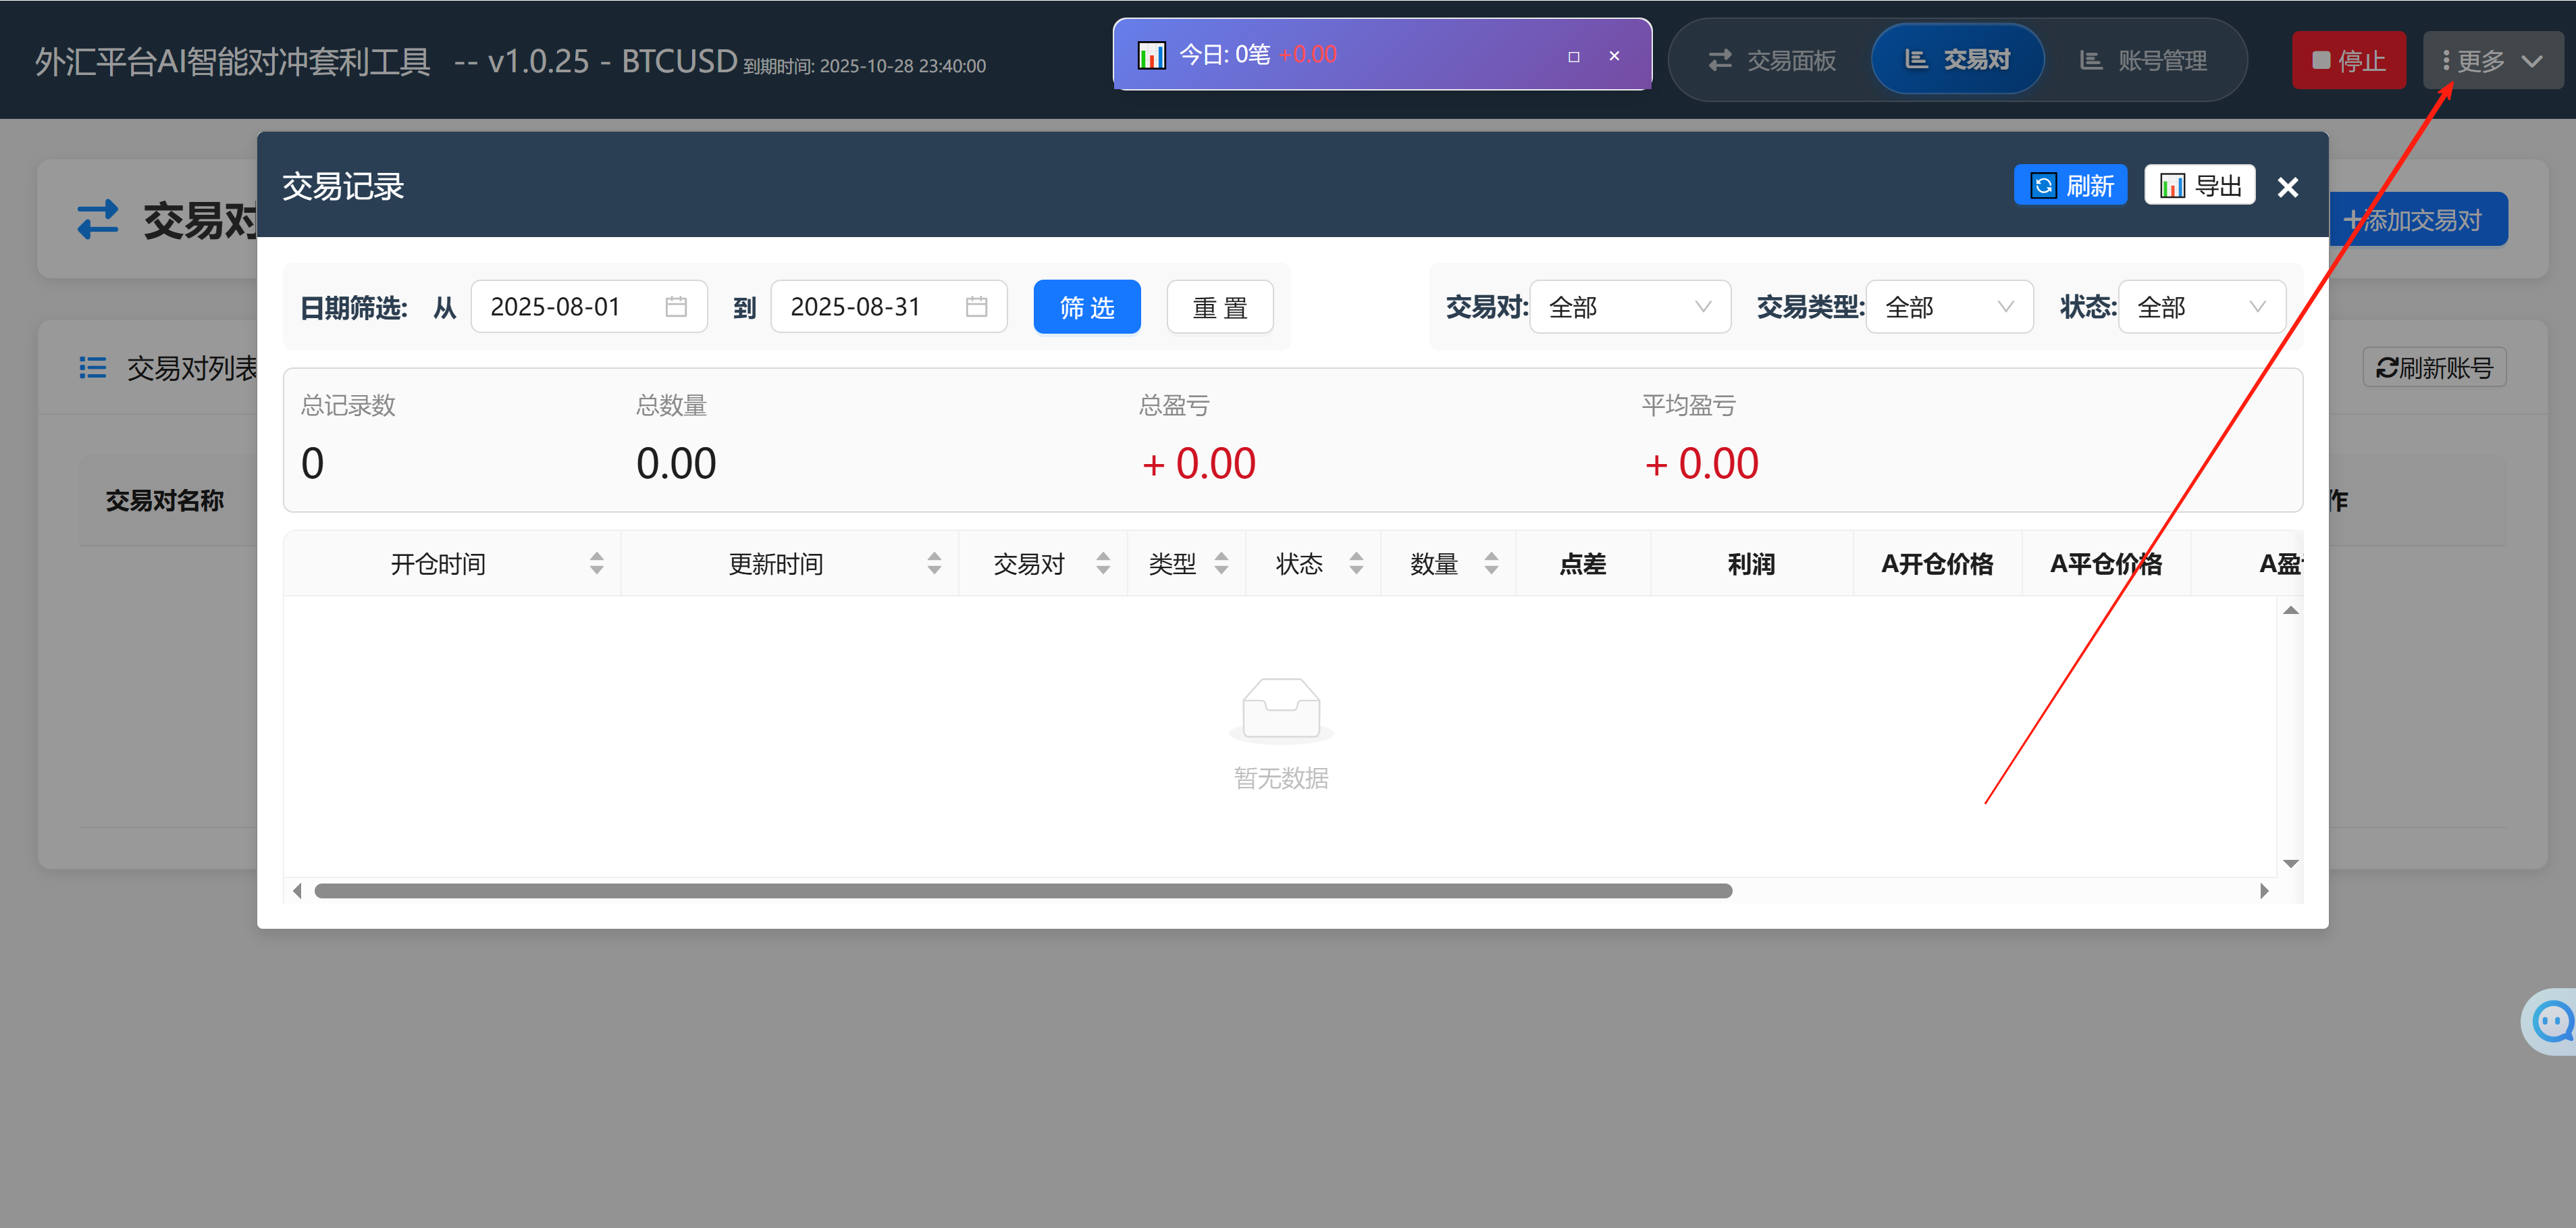Click the sort arrows on 更新时间 column

[x=934, y=564]
